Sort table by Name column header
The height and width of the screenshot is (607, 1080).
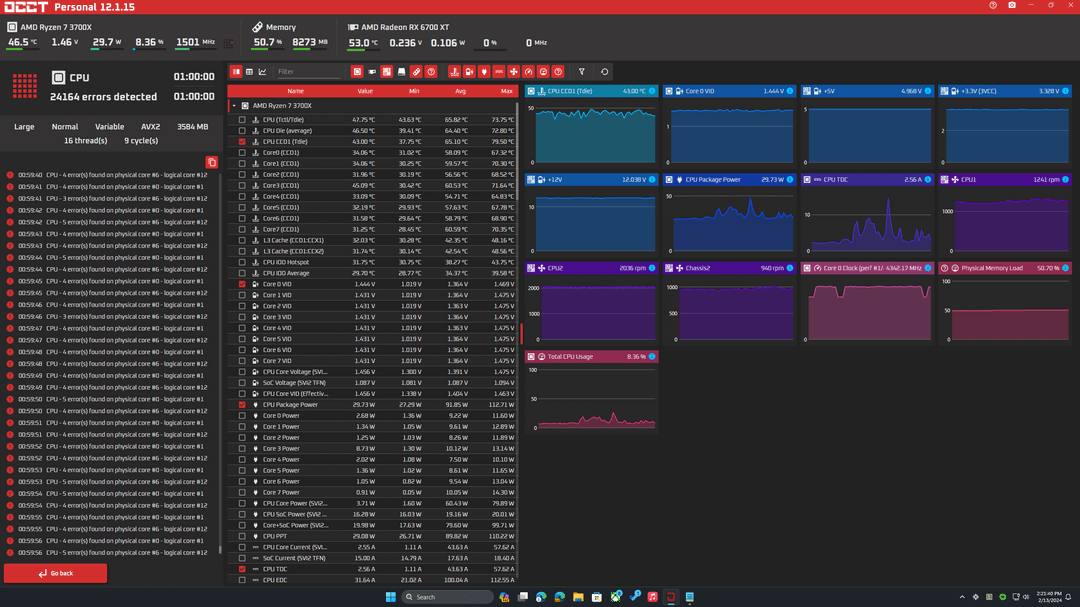point(295,91)
